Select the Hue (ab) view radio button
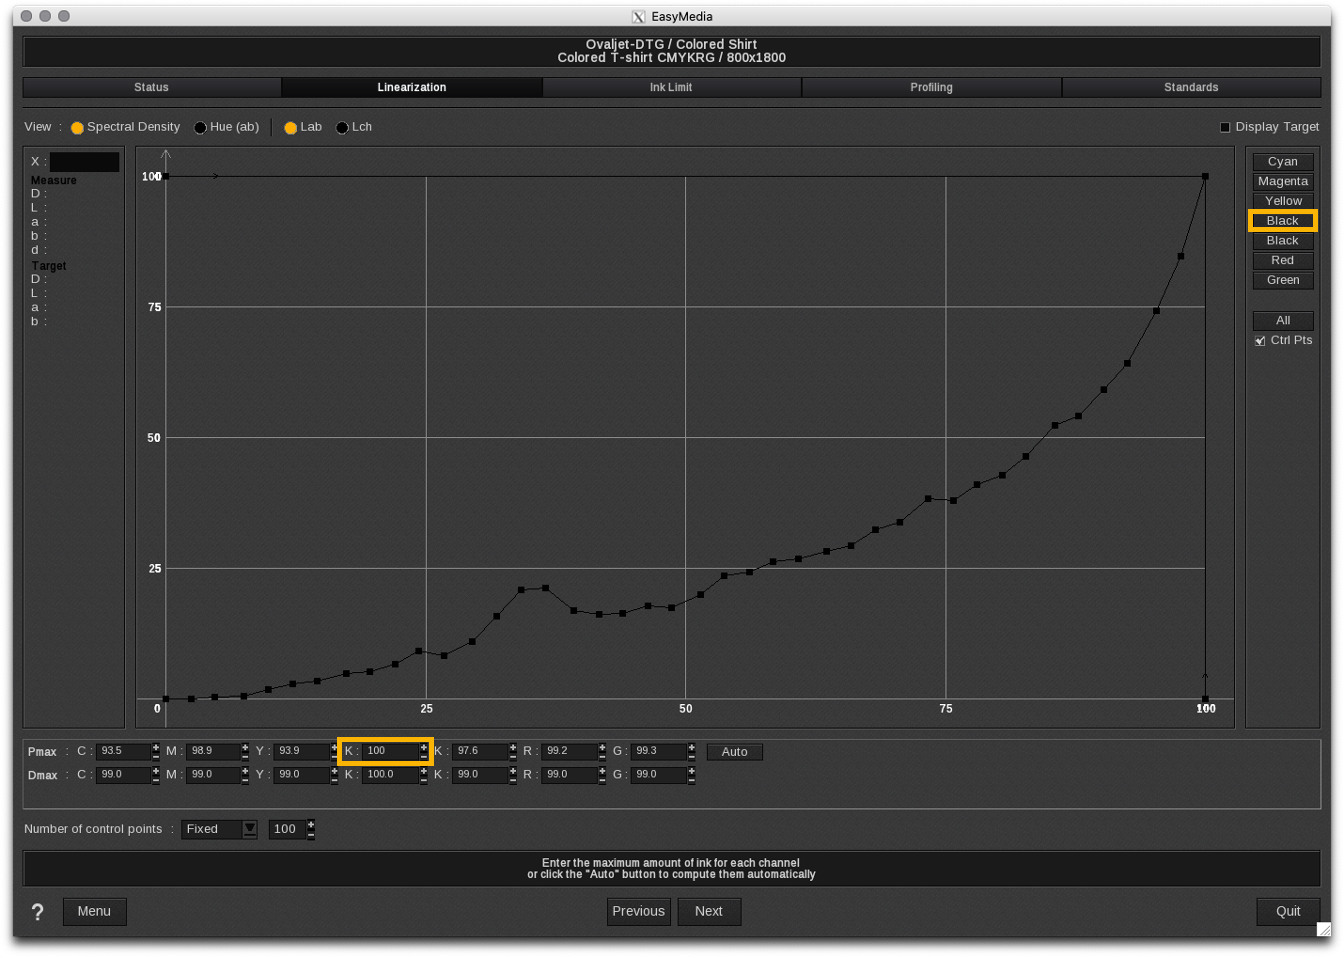Image resolution: width=1344 pixels, height=958 pixels. click(x=201, y=128)
